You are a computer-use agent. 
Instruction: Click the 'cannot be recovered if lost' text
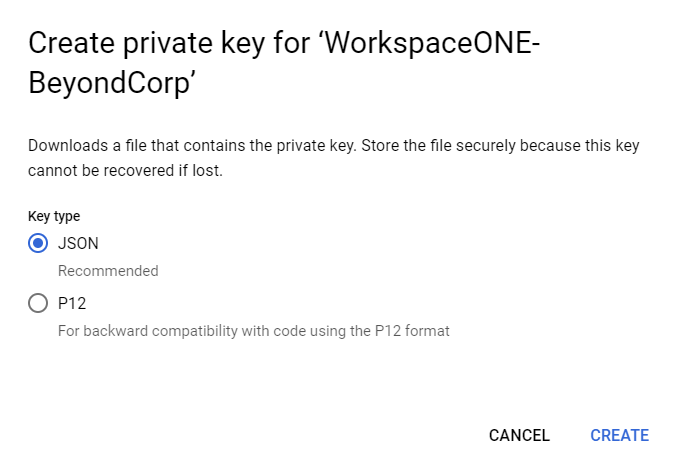[x=124, y=171]
